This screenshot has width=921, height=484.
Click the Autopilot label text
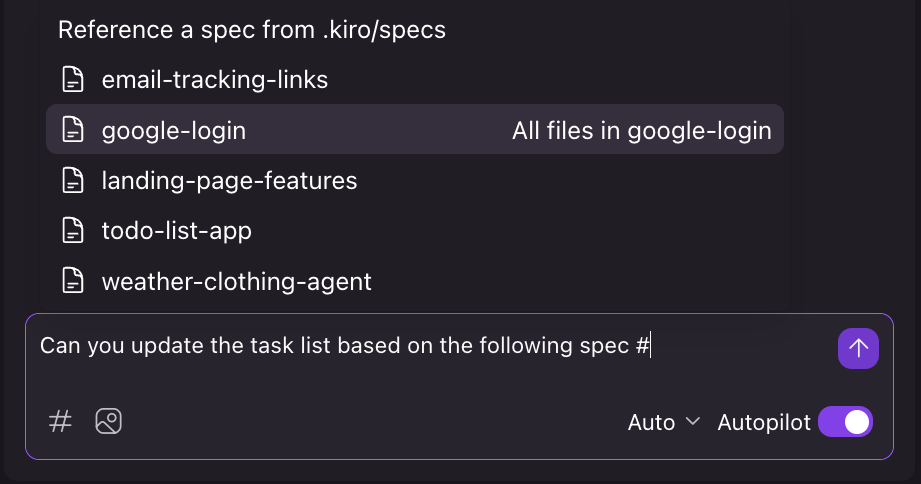[763, 422]
